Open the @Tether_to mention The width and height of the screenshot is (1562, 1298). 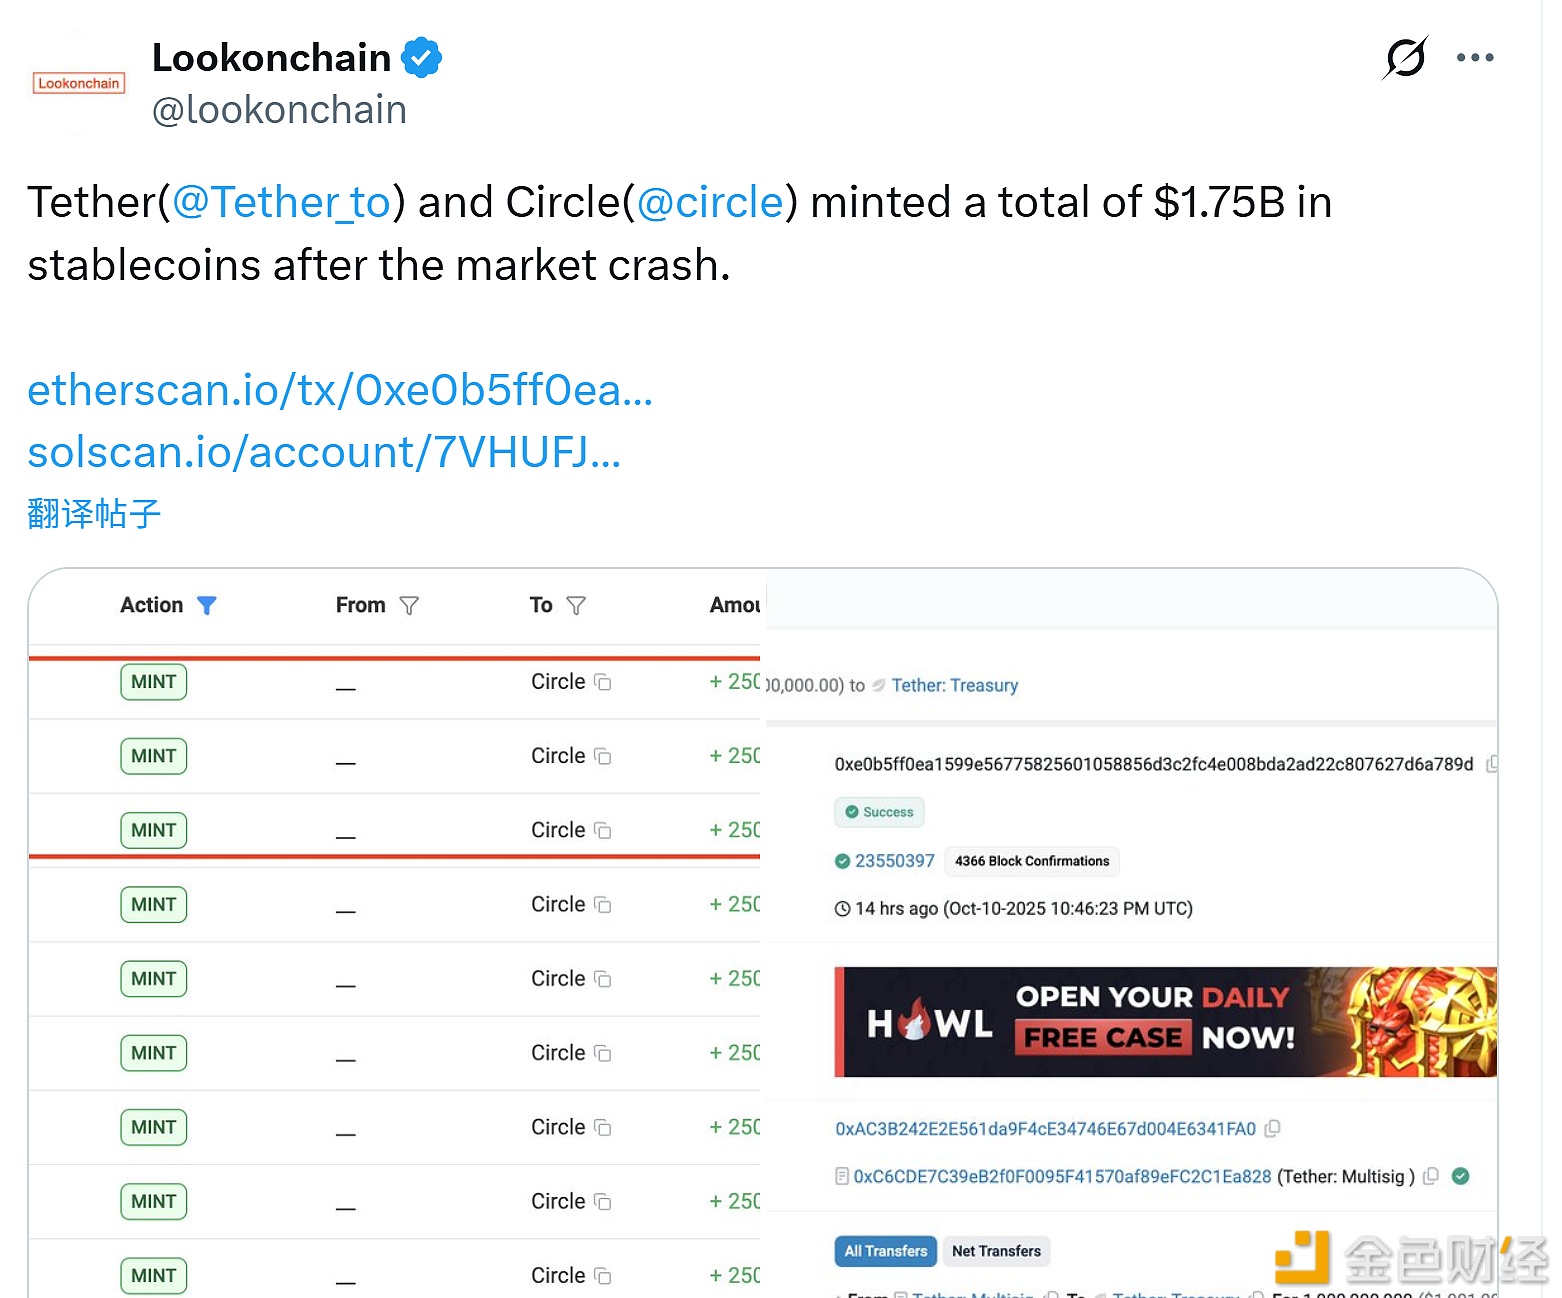coord(281,202)
